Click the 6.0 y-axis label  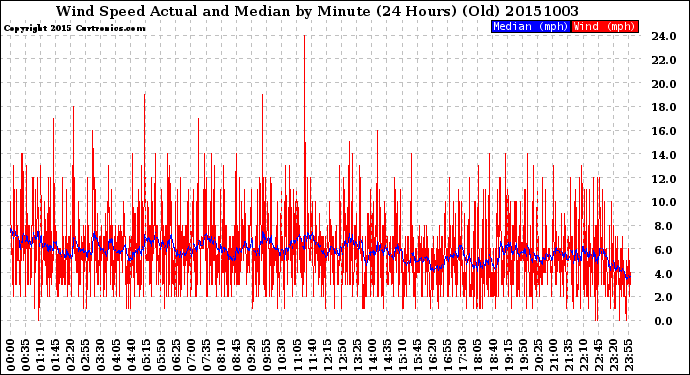click(x=664, y=250)
